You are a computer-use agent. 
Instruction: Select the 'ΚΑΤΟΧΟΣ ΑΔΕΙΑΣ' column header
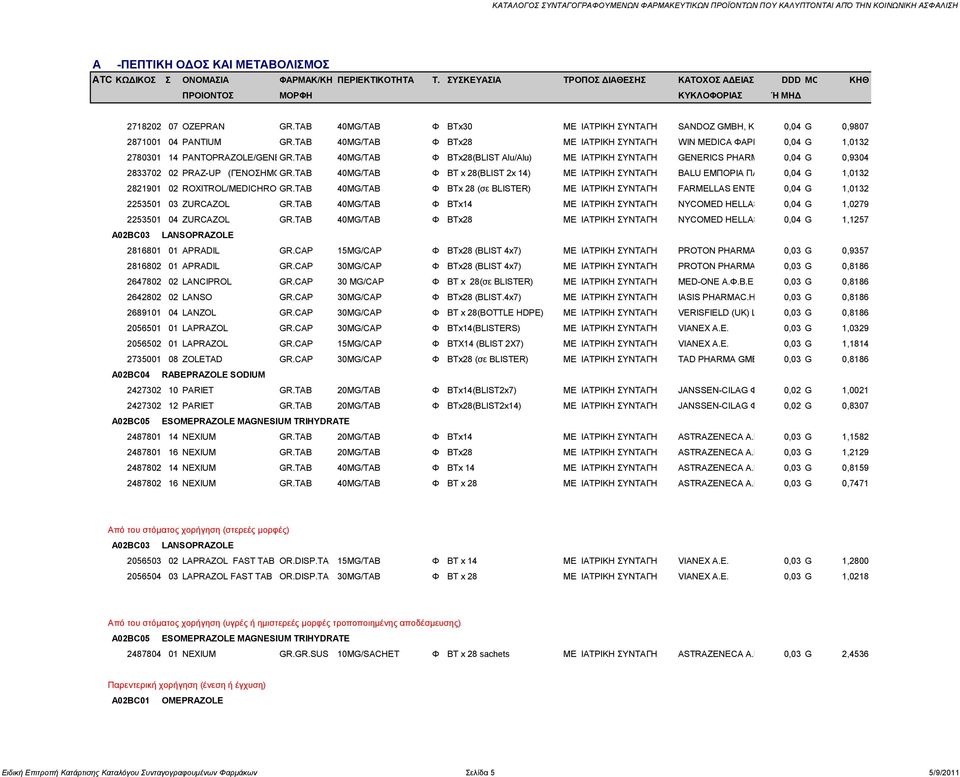[716, 80]
